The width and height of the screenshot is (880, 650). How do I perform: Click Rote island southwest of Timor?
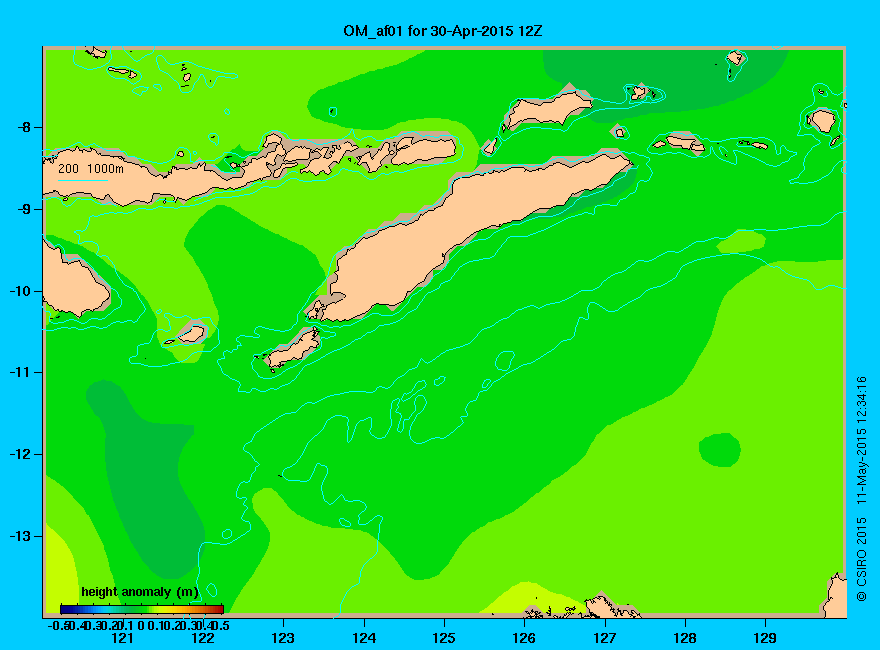293,349
